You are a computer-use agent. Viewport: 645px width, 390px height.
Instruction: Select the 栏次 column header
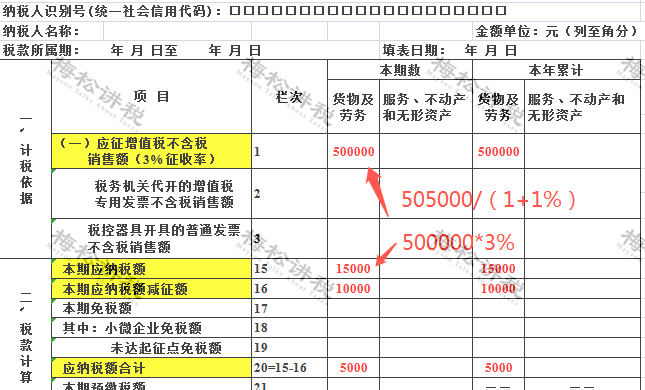pos(289,97)
